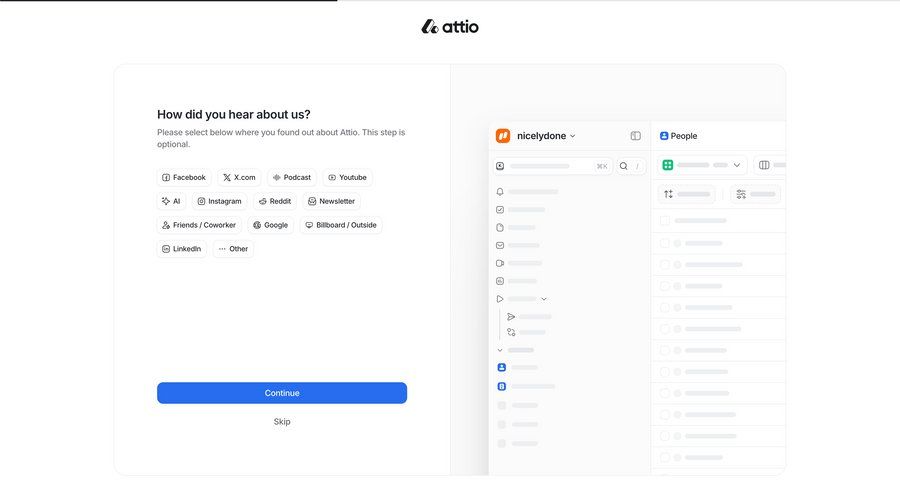900x484 pixels.
Task: Skip this optional step
Action: [x=282, y=422]
